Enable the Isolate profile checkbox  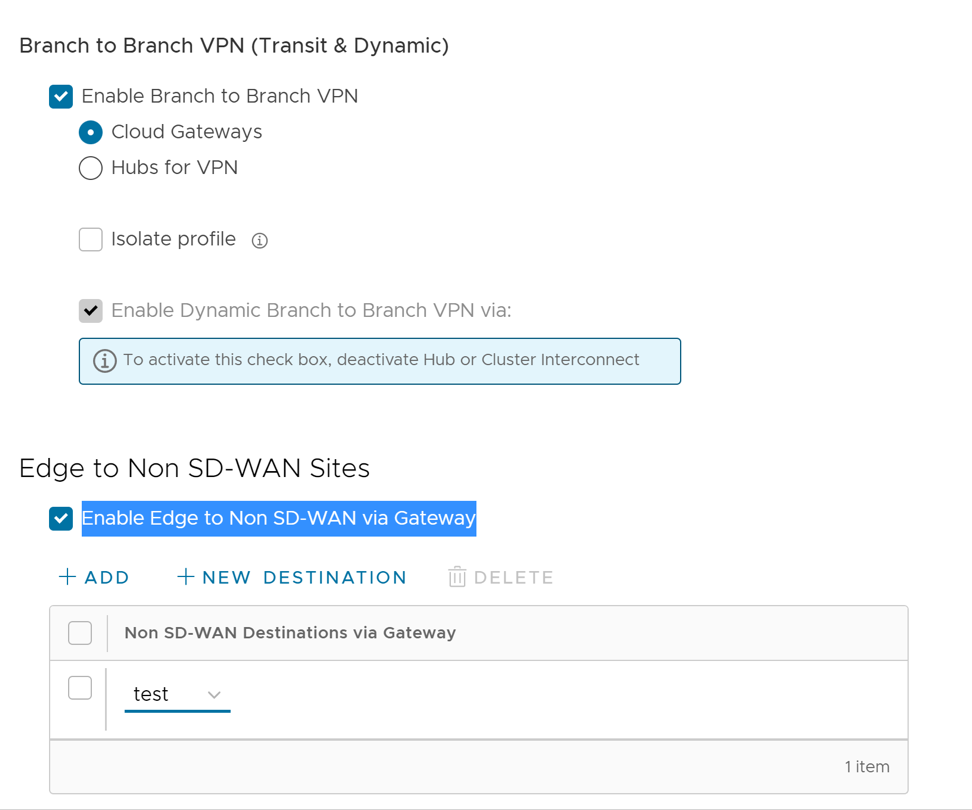pyautogui.click(x=90, y=240)
